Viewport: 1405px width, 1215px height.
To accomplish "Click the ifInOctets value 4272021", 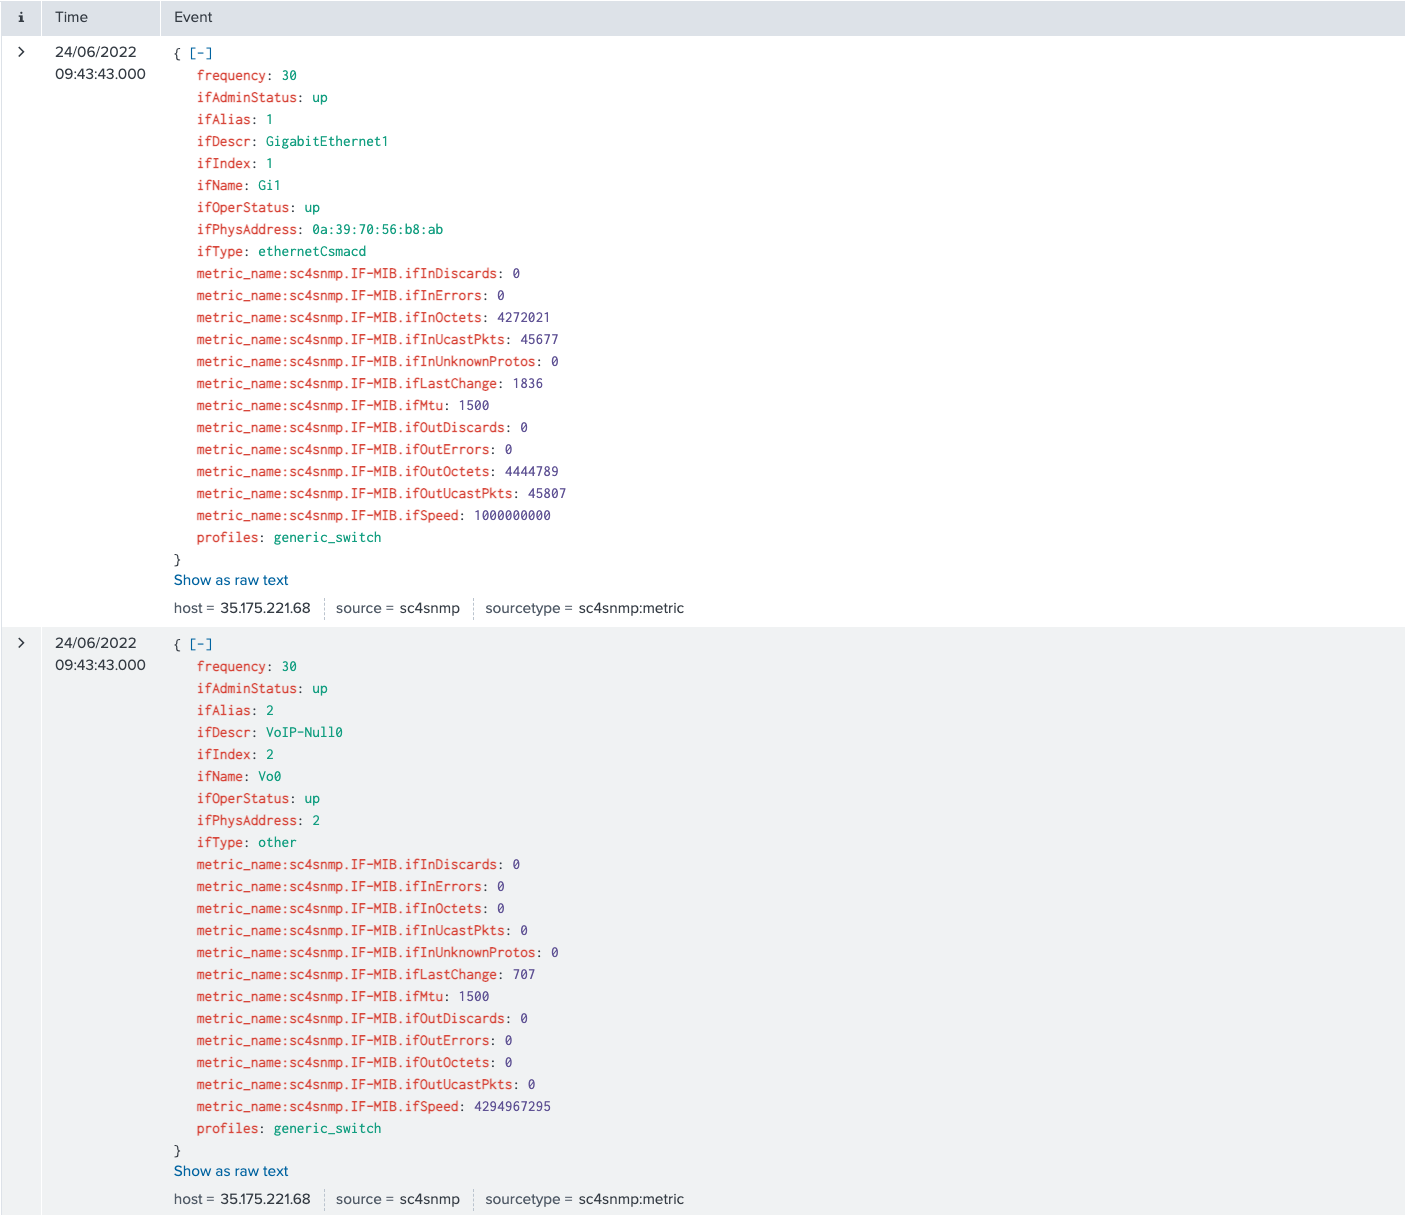I will click(x=523, y=317).
